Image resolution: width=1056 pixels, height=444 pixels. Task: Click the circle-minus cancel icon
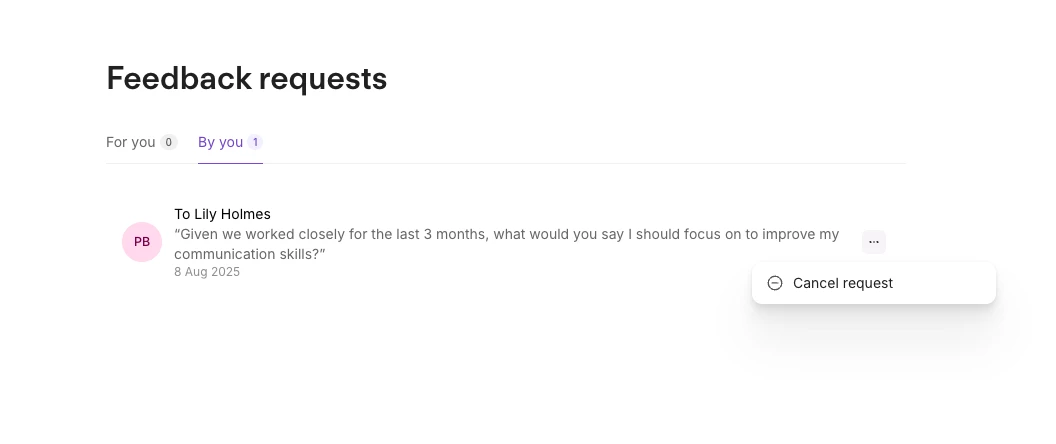pyautogui.click(x=775, y=283)
